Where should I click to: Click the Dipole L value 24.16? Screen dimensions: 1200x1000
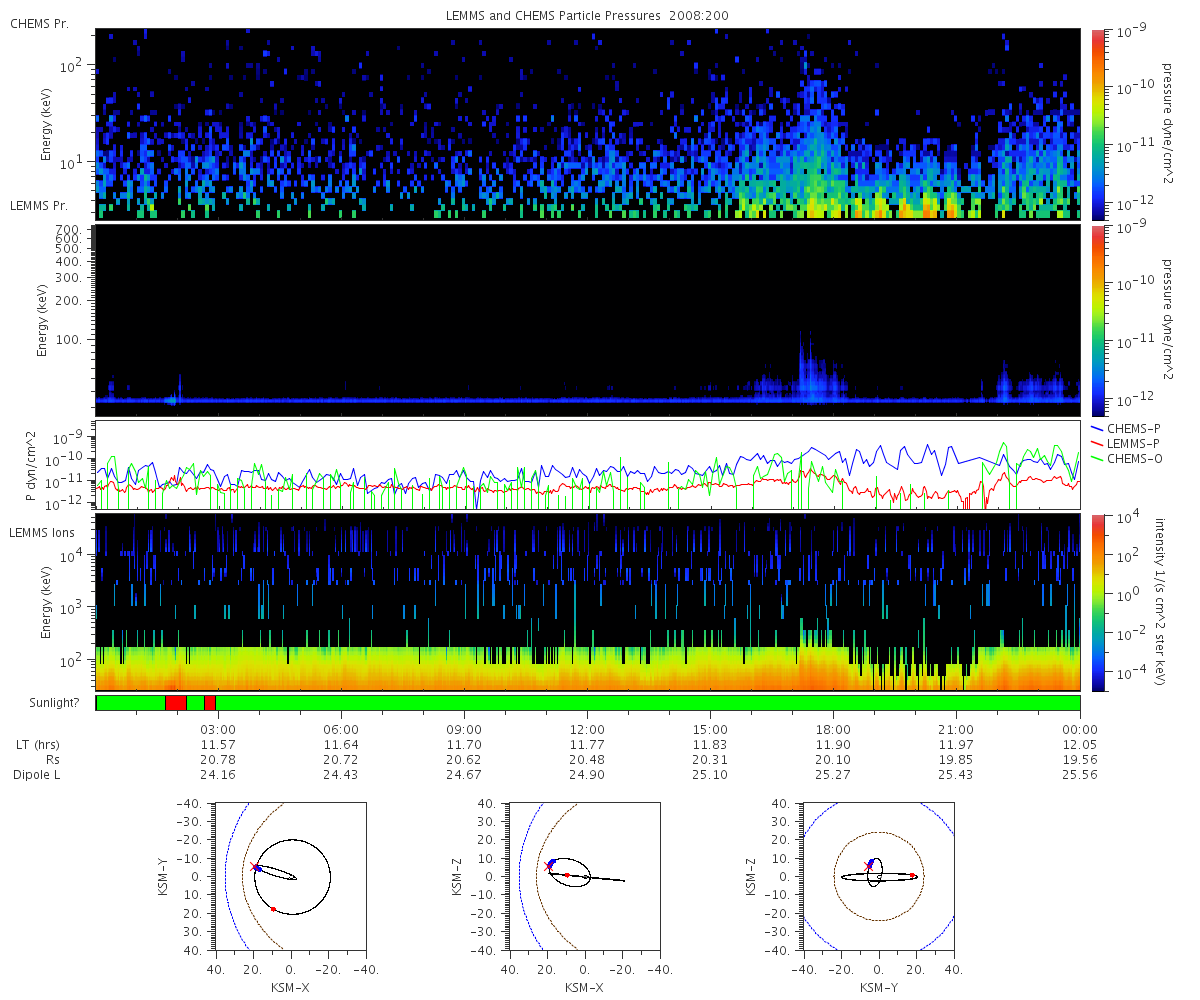[x=218, y=775]
